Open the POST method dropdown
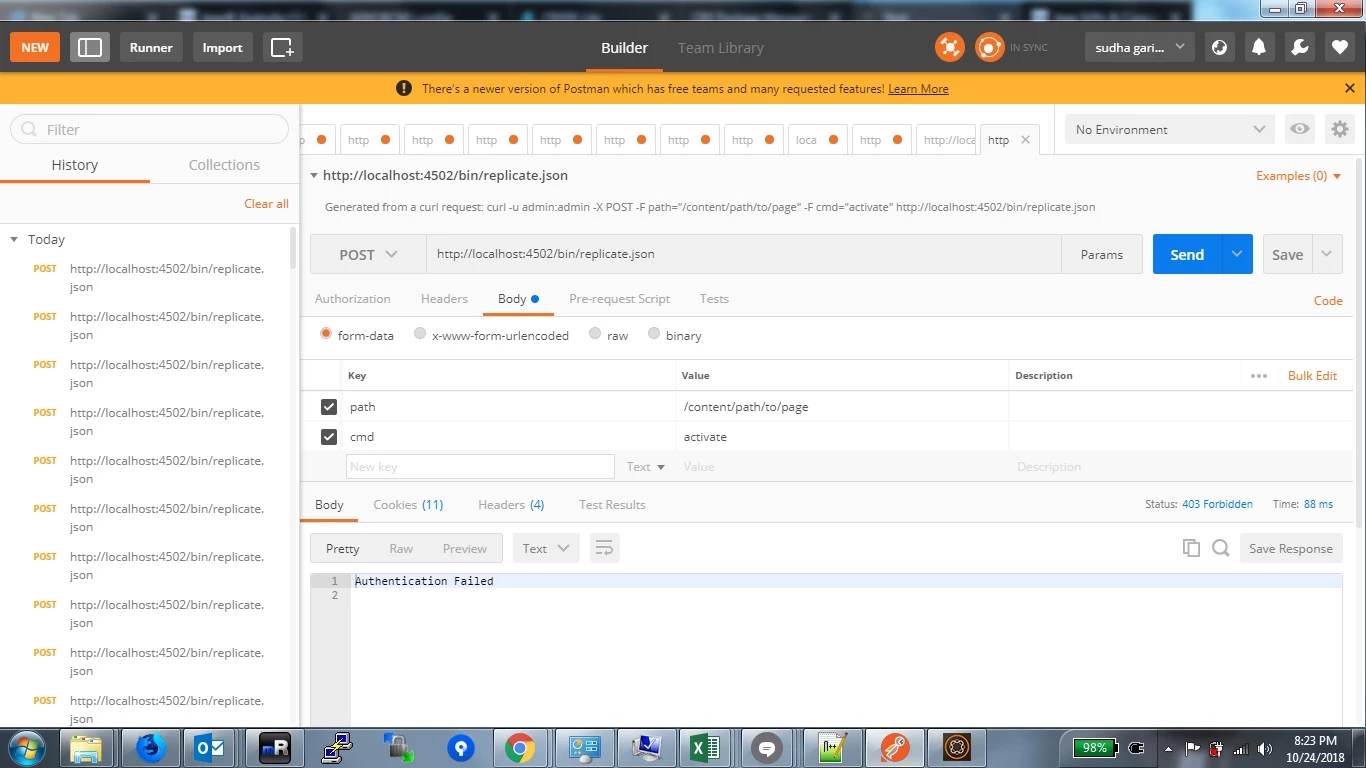Screen dimensions: 1366x768 [368, 254]
